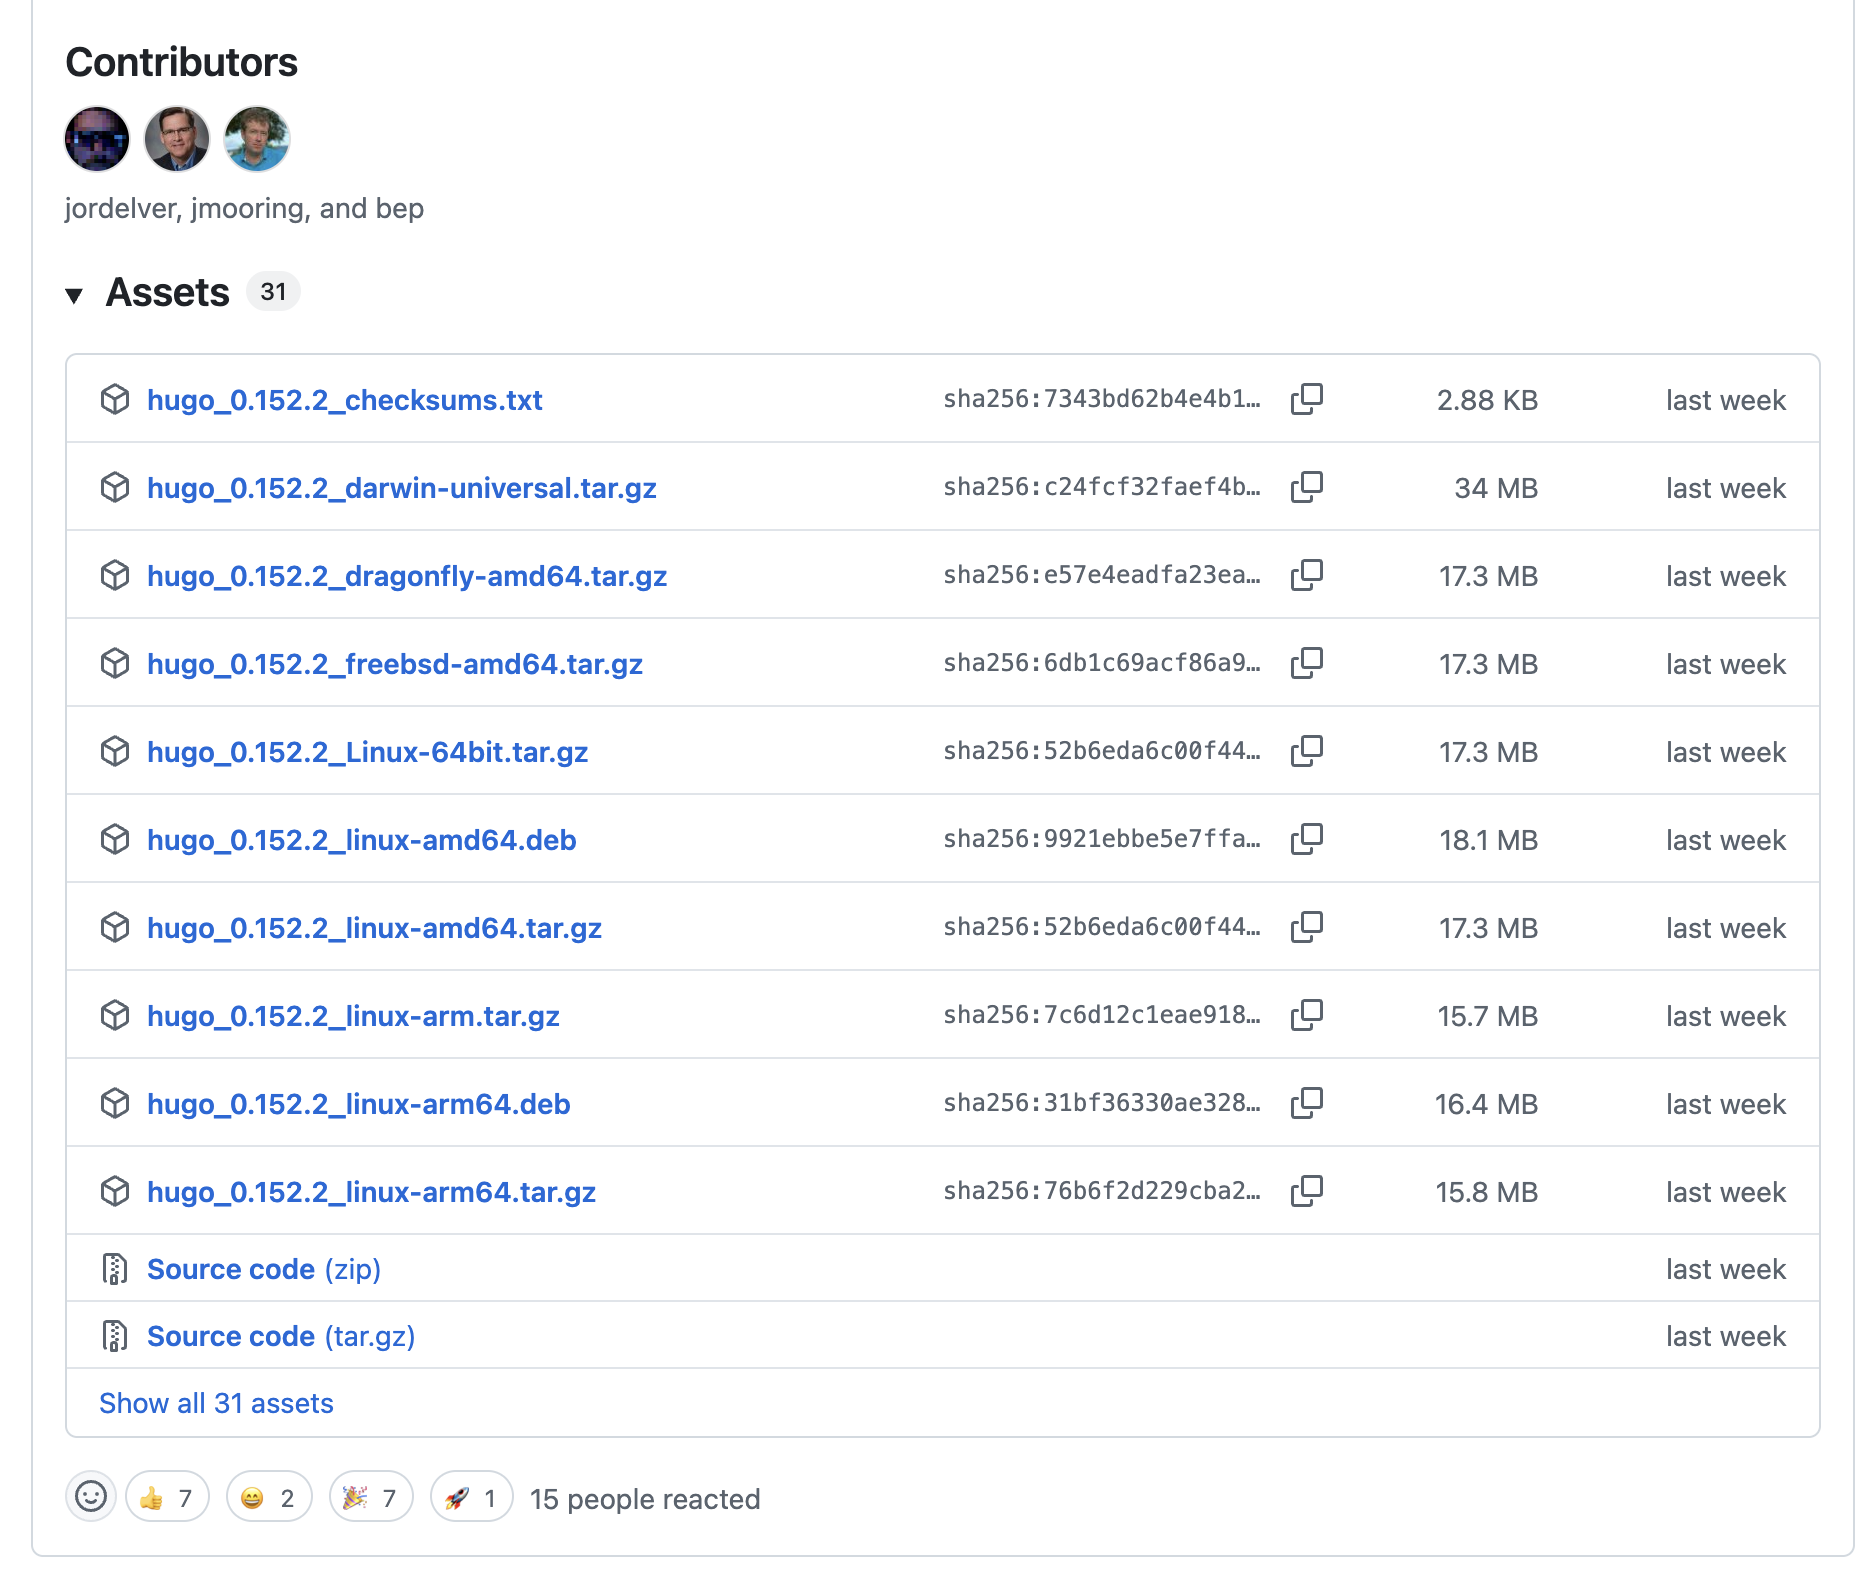The image size is (1874, 1570).
Task: Open the add reaction smiley picker
Action: [x=91, y=1497]
